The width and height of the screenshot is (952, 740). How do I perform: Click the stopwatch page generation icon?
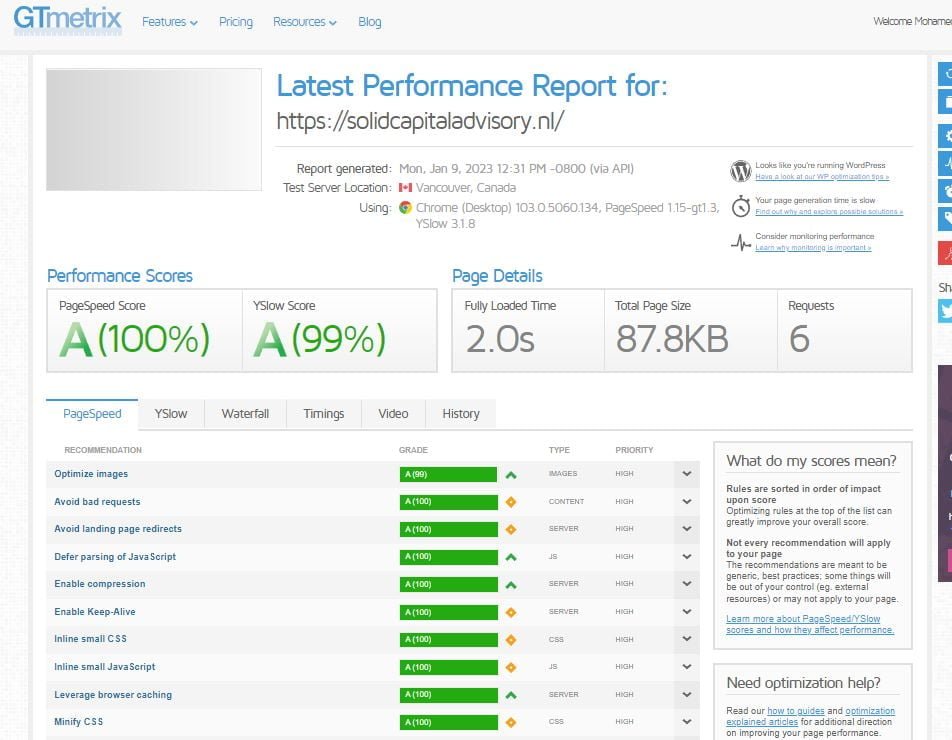pos(740,207)
